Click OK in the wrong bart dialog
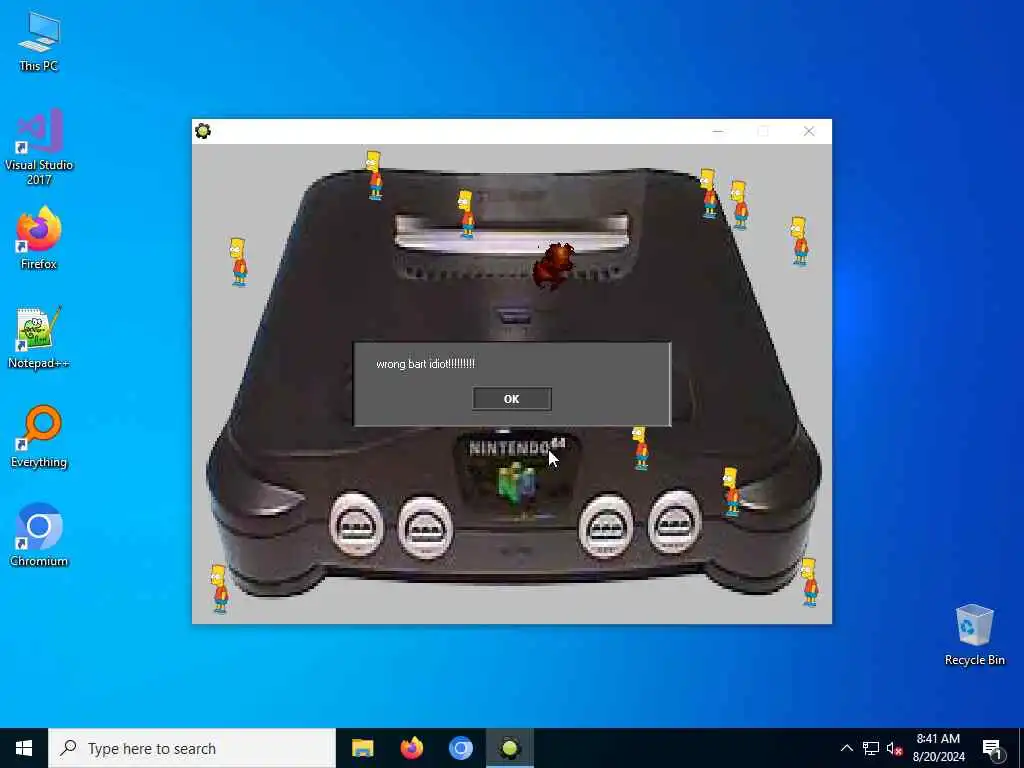The height and width of the screenshot is (768, 1024). [x=511, y=399]
